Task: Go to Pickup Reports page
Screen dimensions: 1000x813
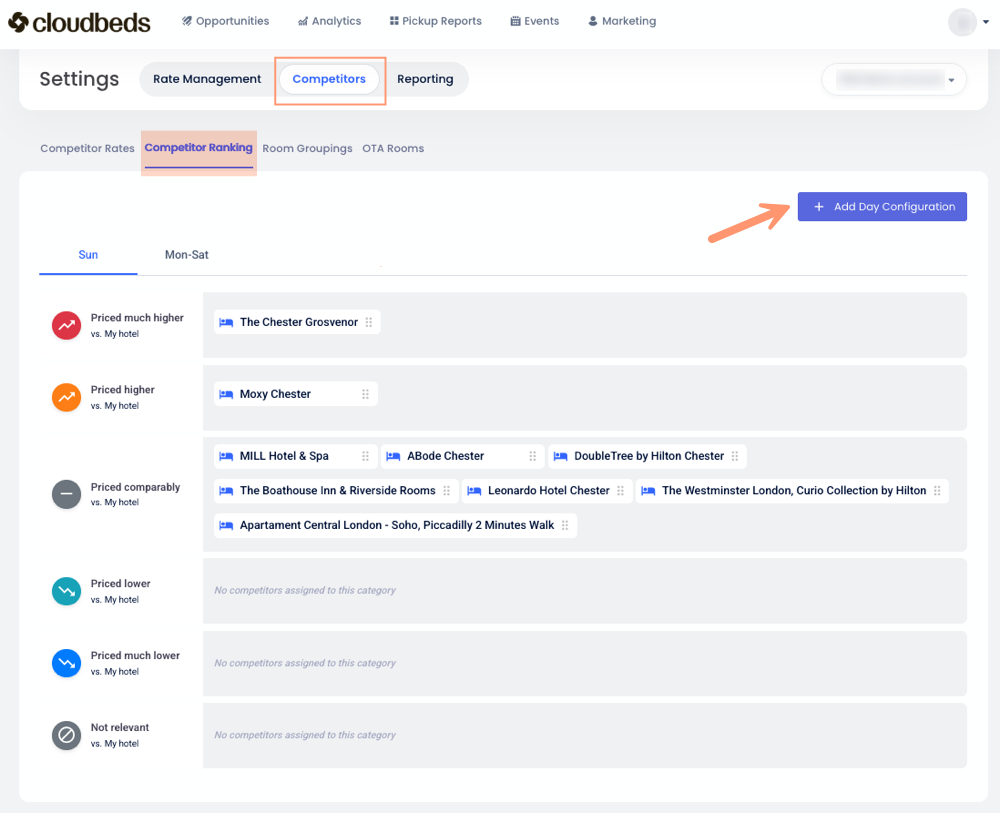Action: pos(435,21)
